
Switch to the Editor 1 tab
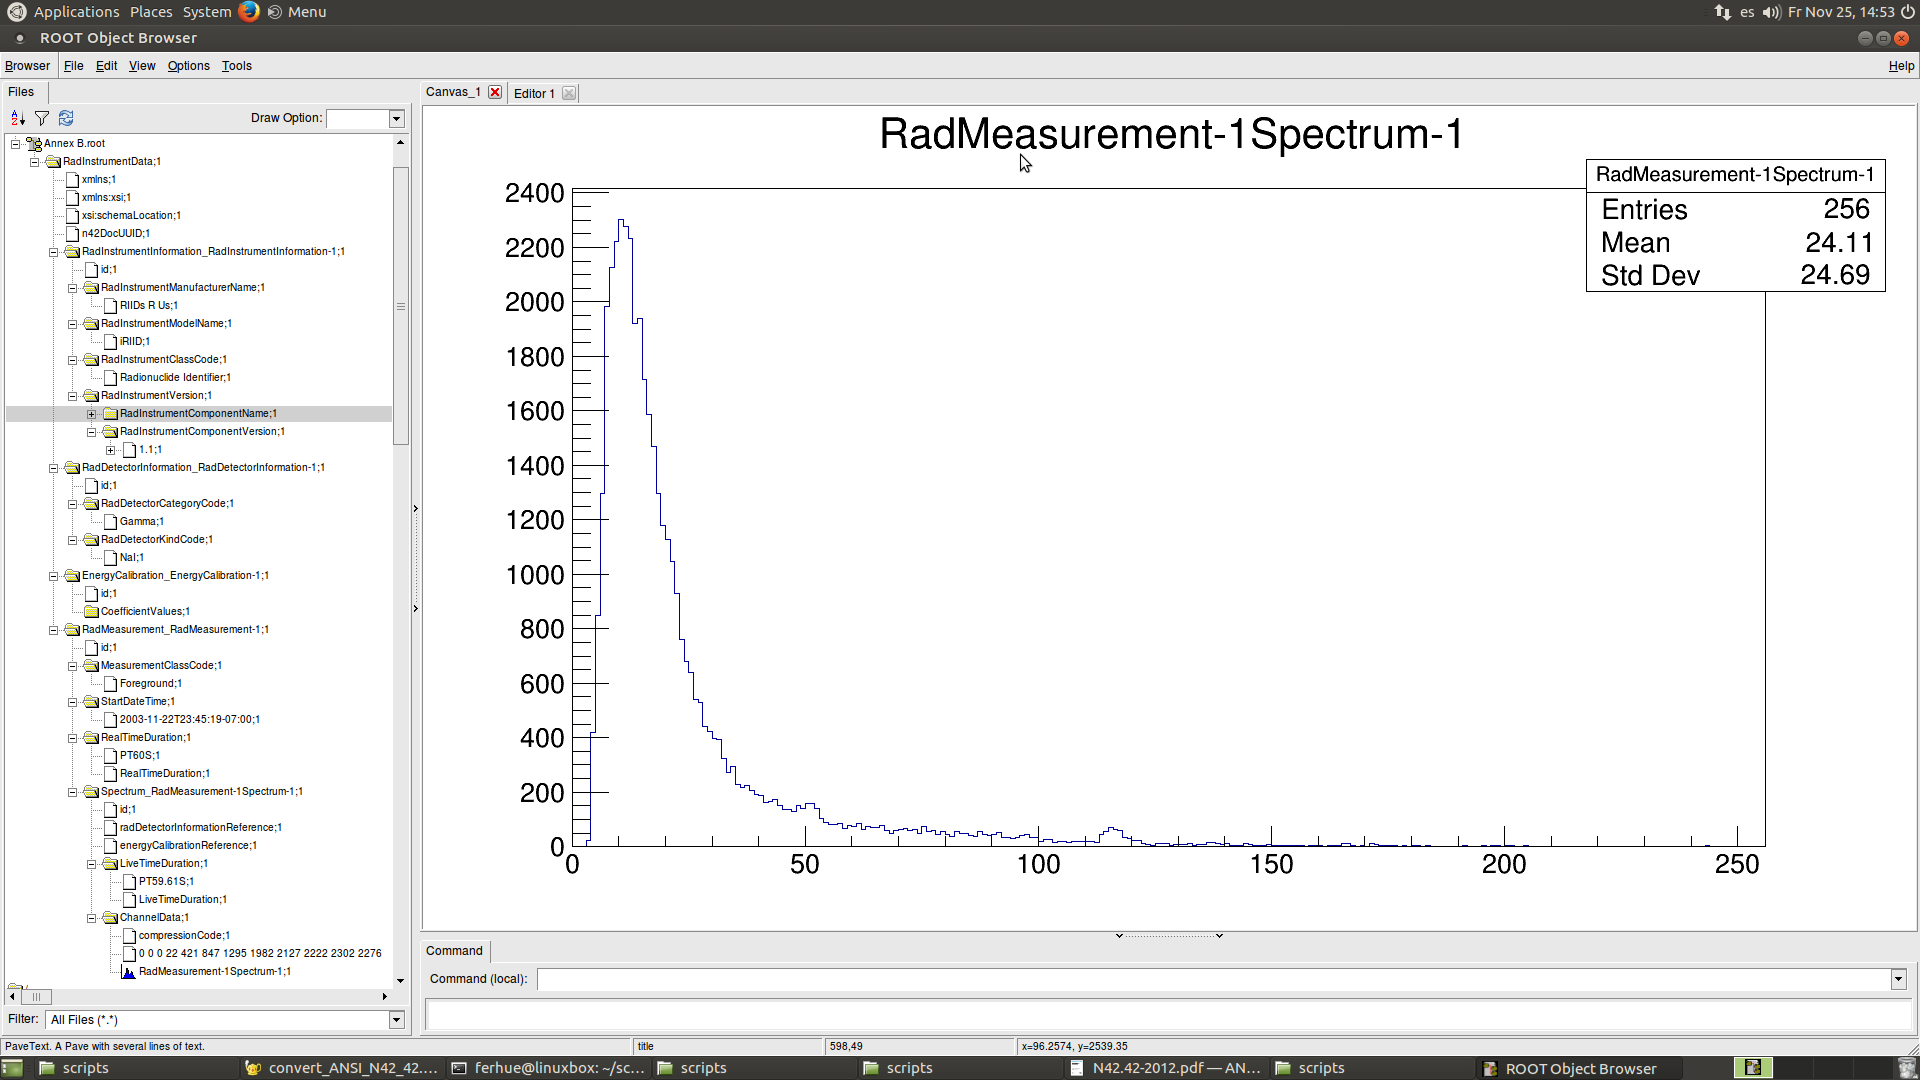(x=534, y=93)
